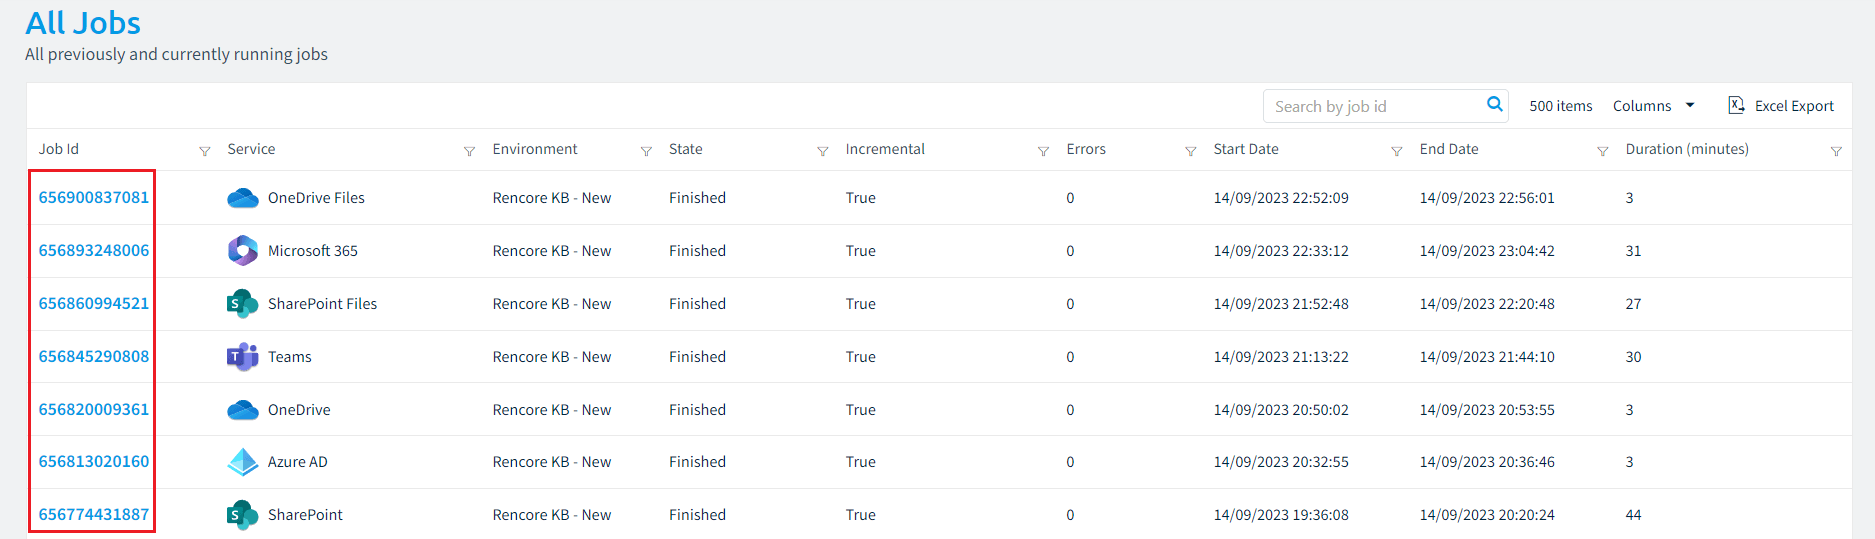The width and height of the screenshot is (1875, 539).
Task: Click the Excel Export button
Action: coord(1781,106)
